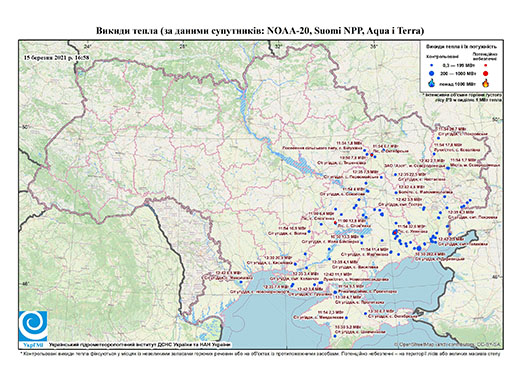Click the small blue dot in legend
Viewport: 520px width, 368px height.
432,65
